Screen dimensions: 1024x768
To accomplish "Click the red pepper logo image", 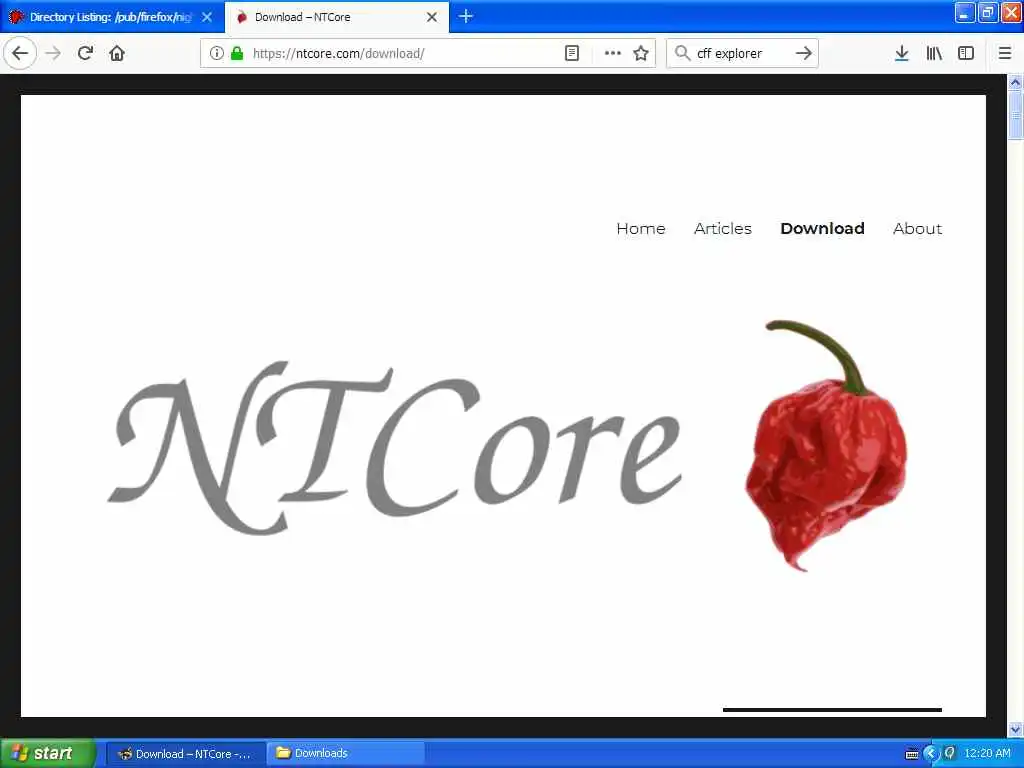I will [x=826, y=445].
